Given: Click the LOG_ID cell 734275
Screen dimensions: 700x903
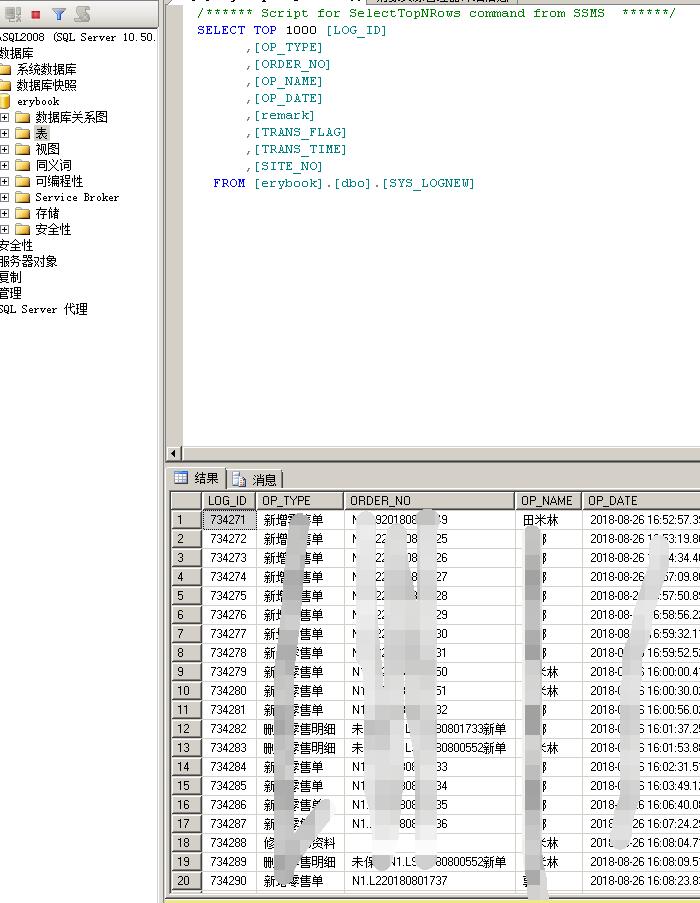Looking at the screenshot, I should (229, 595).
